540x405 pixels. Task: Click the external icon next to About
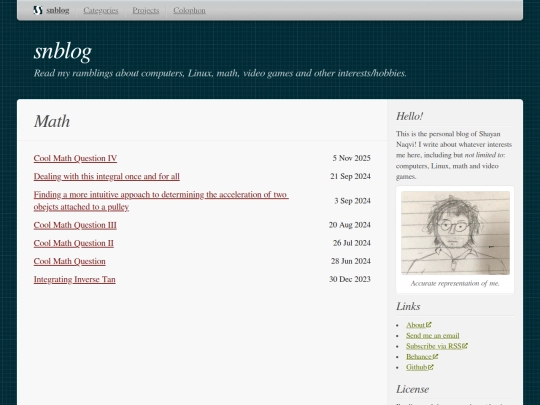428,325
